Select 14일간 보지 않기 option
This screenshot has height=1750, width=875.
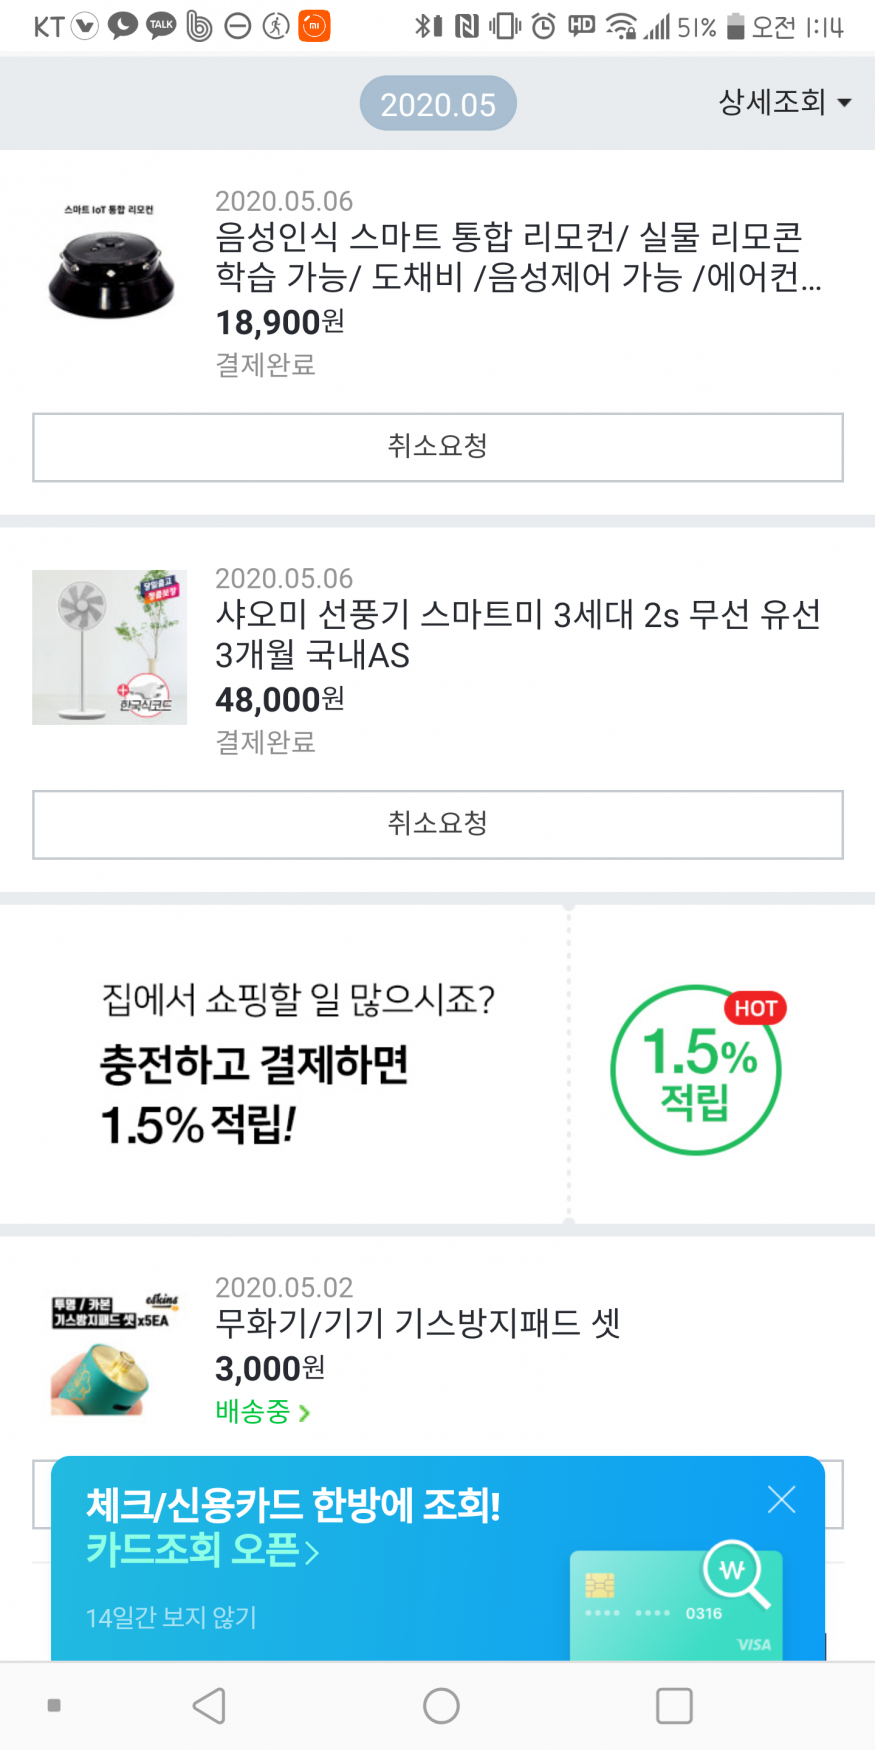tap(171, 1617)
